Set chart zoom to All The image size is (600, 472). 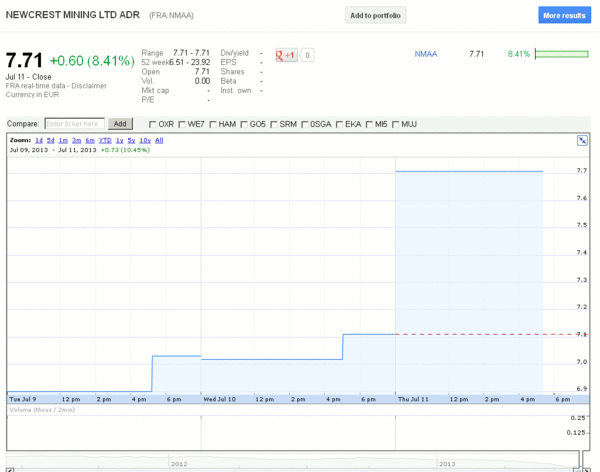click(x=159, y=140)
